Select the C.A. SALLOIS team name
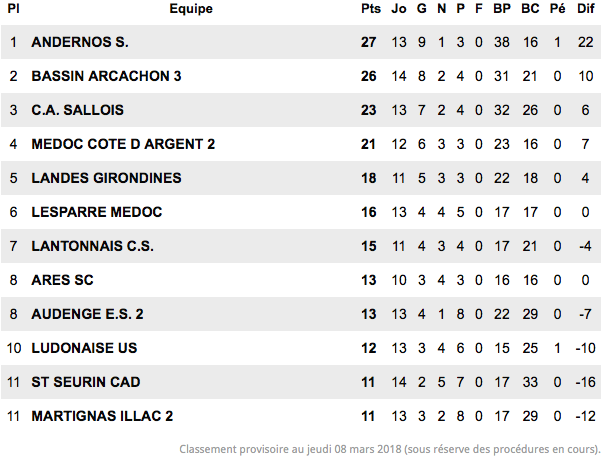Screen dimensions: 605x460 [78, 110]
